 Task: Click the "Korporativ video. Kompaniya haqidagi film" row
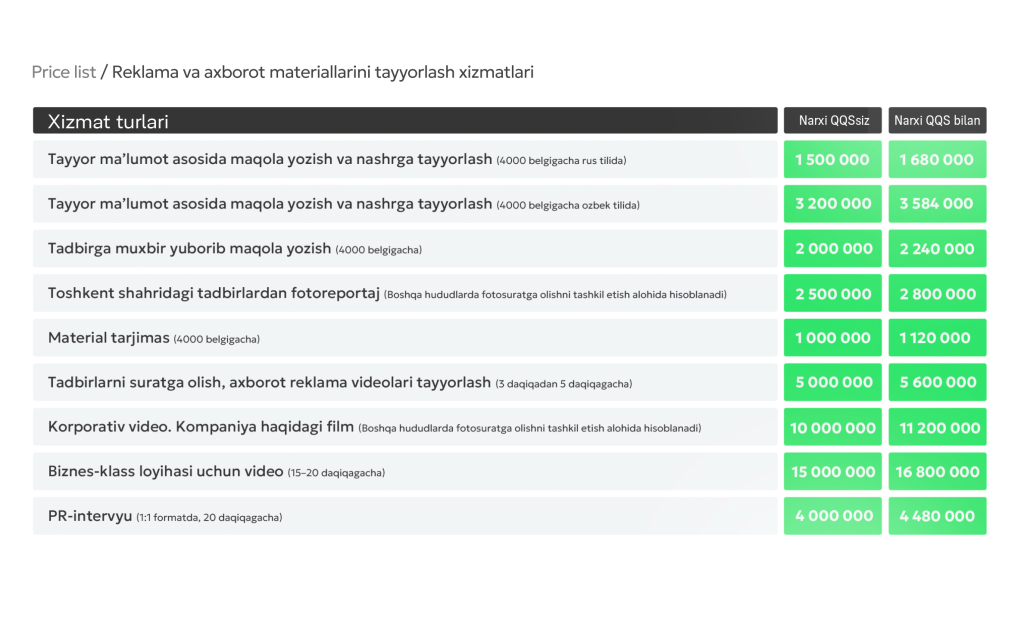(x=405, y=428)
